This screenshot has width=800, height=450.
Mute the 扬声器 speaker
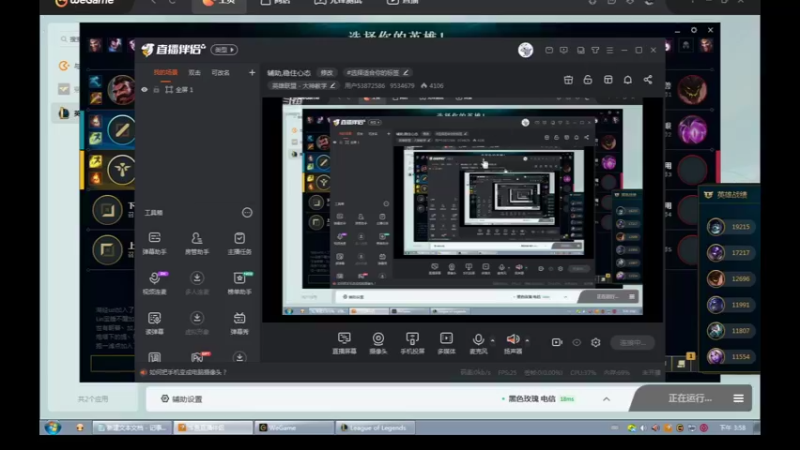click(x=513, y=343)
